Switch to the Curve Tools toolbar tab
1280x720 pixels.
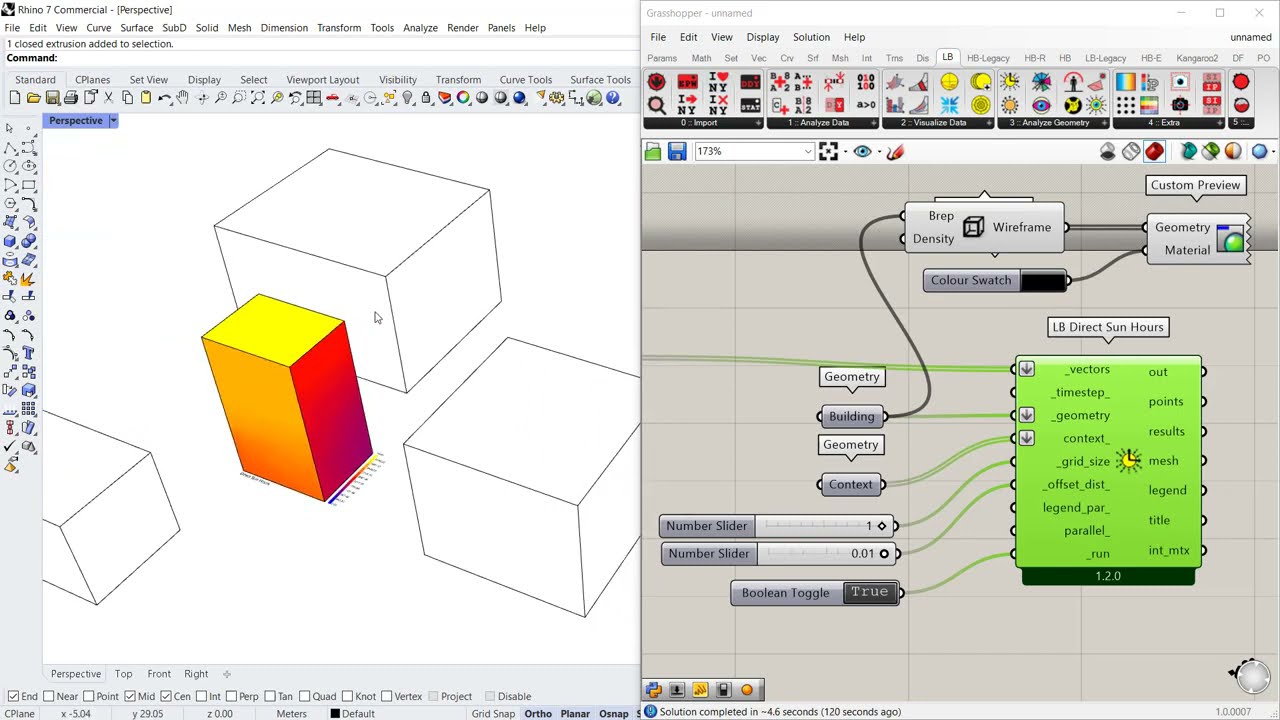click(525, 80)
